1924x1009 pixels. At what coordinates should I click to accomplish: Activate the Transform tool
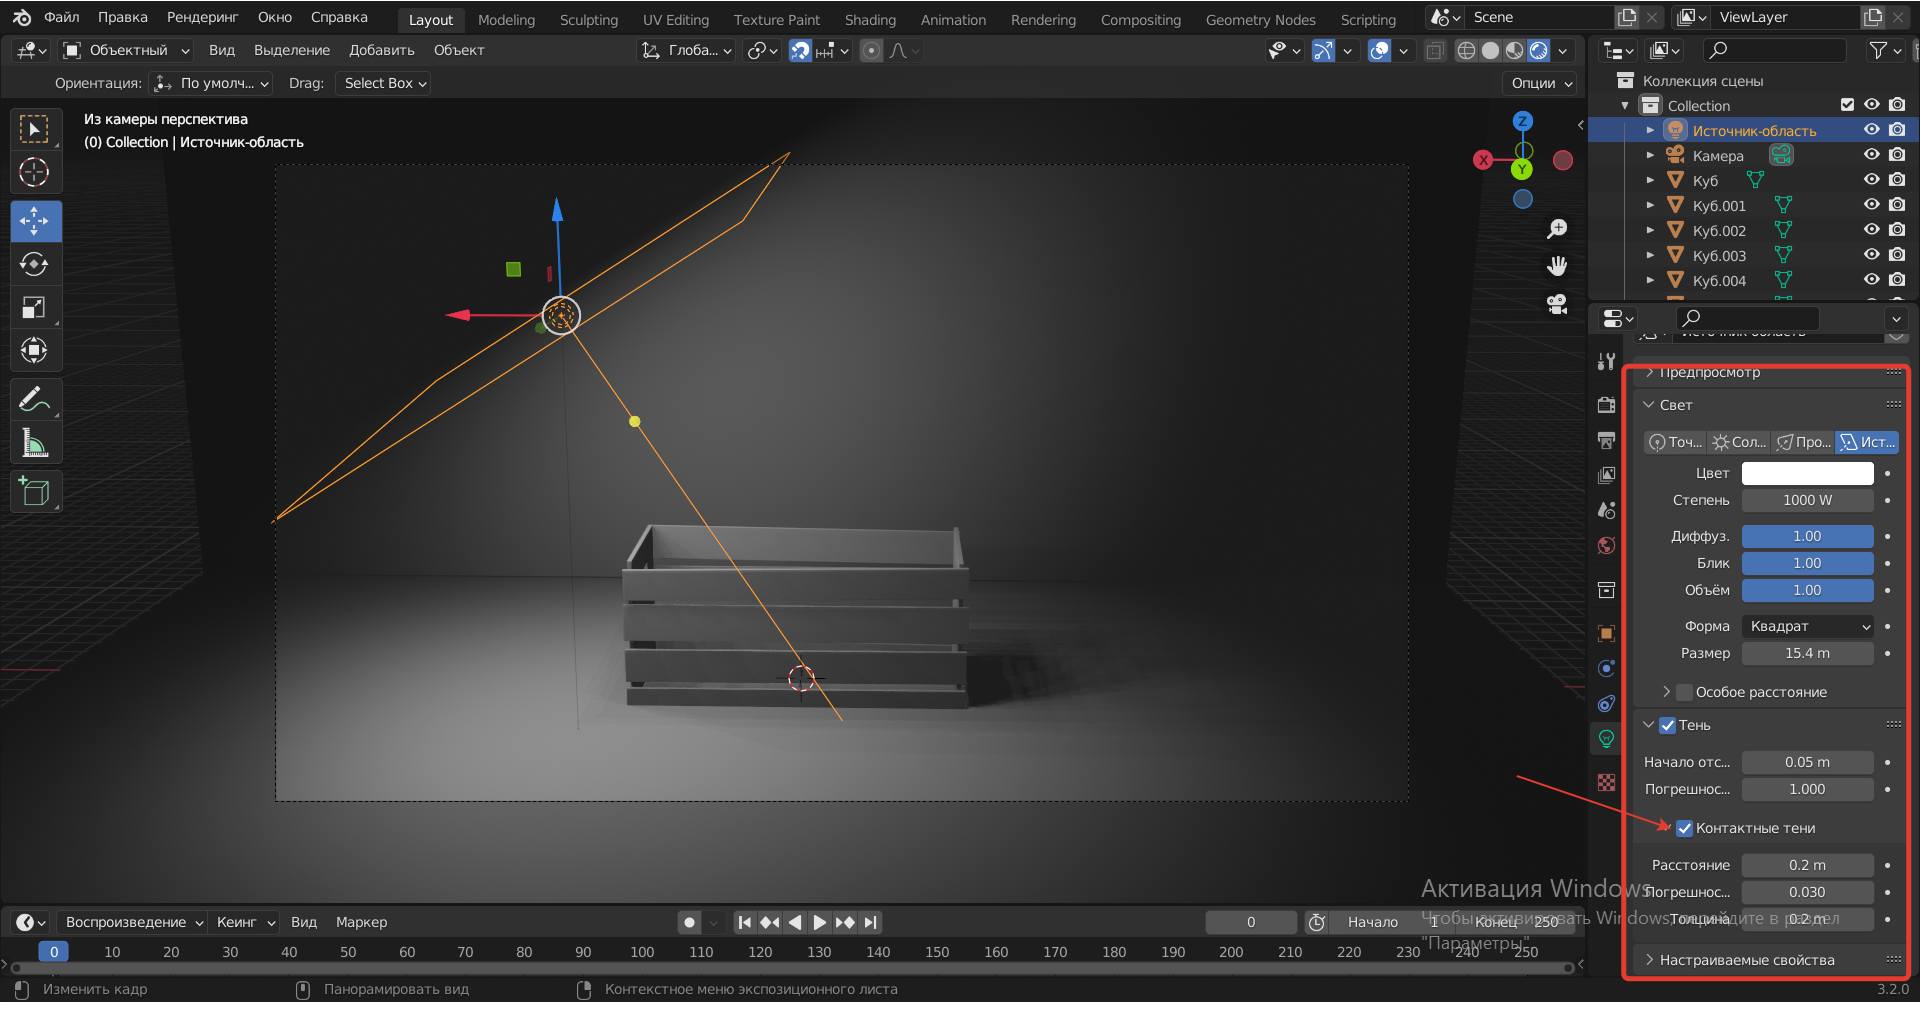[x=35, y=350]
